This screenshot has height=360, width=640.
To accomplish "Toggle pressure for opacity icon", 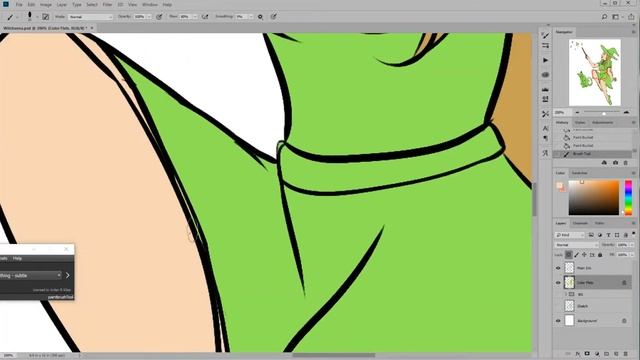I will [x=159, y=17].
